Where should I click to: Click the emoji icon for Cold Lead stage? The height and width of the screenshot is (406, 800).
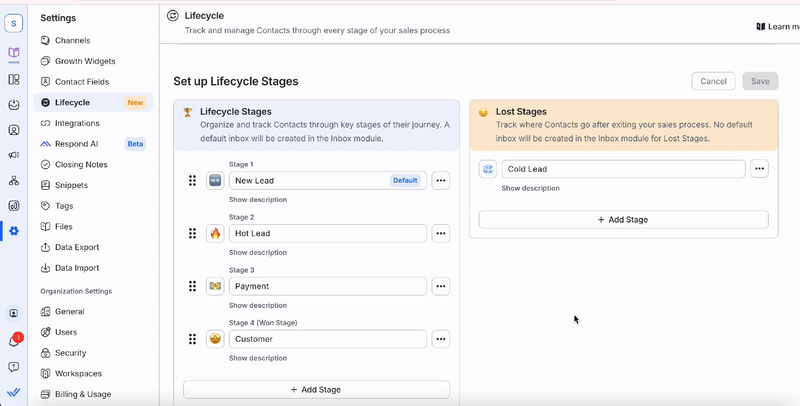pos(488,169)
